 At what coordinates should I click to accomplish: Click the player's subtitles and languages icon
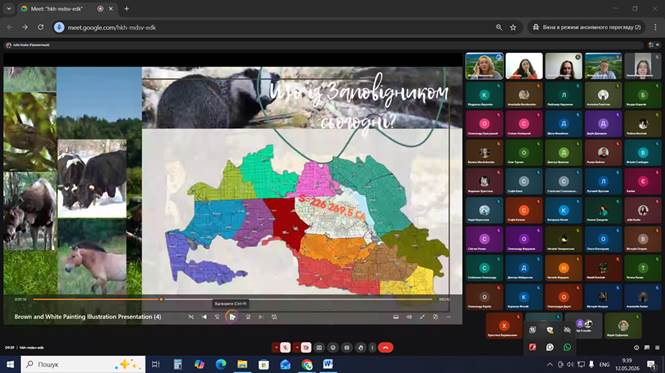pyautogui.click(x=396, y=317)
